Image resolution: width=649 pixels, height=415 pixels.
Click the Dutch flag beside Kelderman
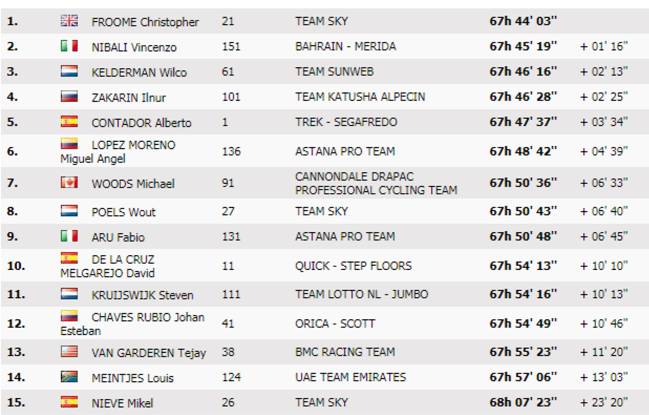tap(69, 71)
